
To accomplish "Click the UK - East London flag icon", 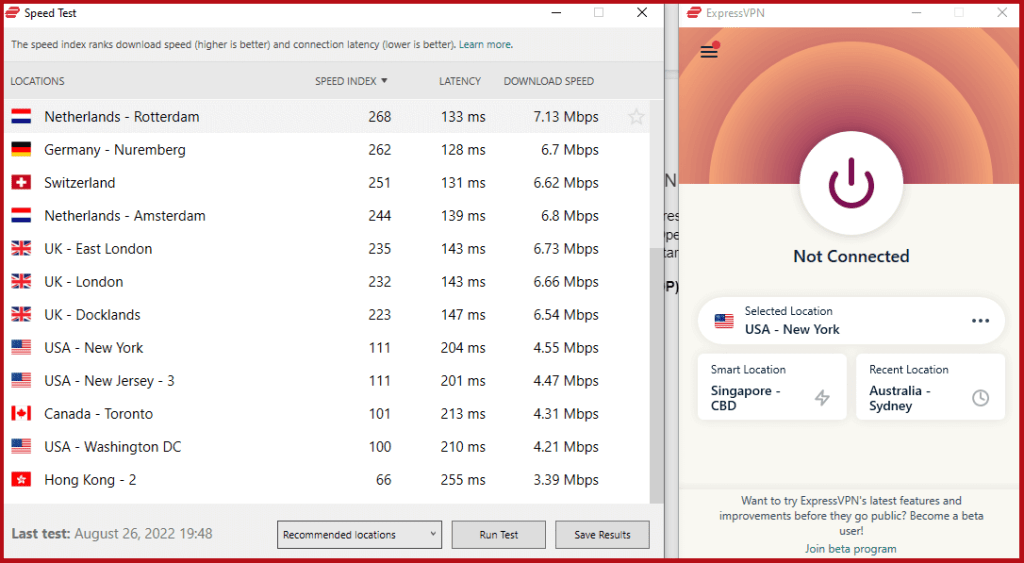I will point(22,249).
